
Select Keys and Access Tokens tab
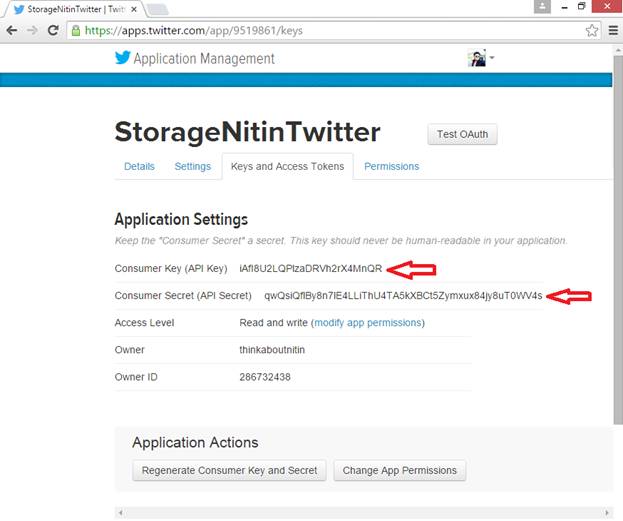point(287,166)
